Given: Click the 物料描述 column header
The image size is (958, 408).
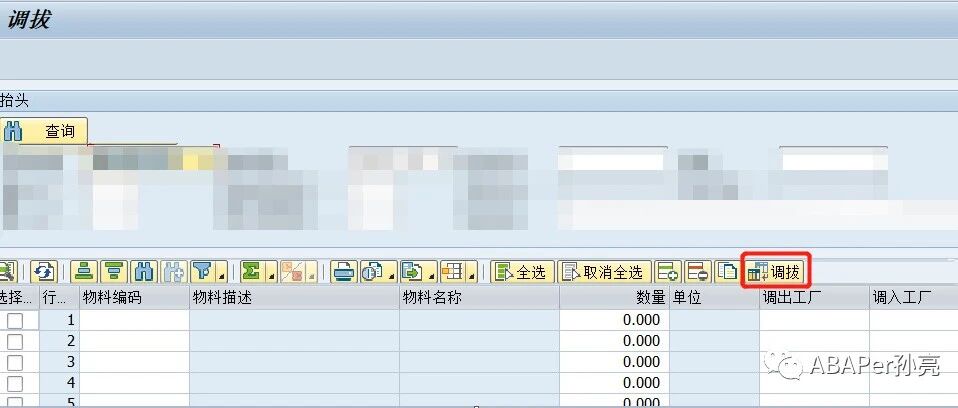Looking at the screenshot, I should [x=294, y=297].
